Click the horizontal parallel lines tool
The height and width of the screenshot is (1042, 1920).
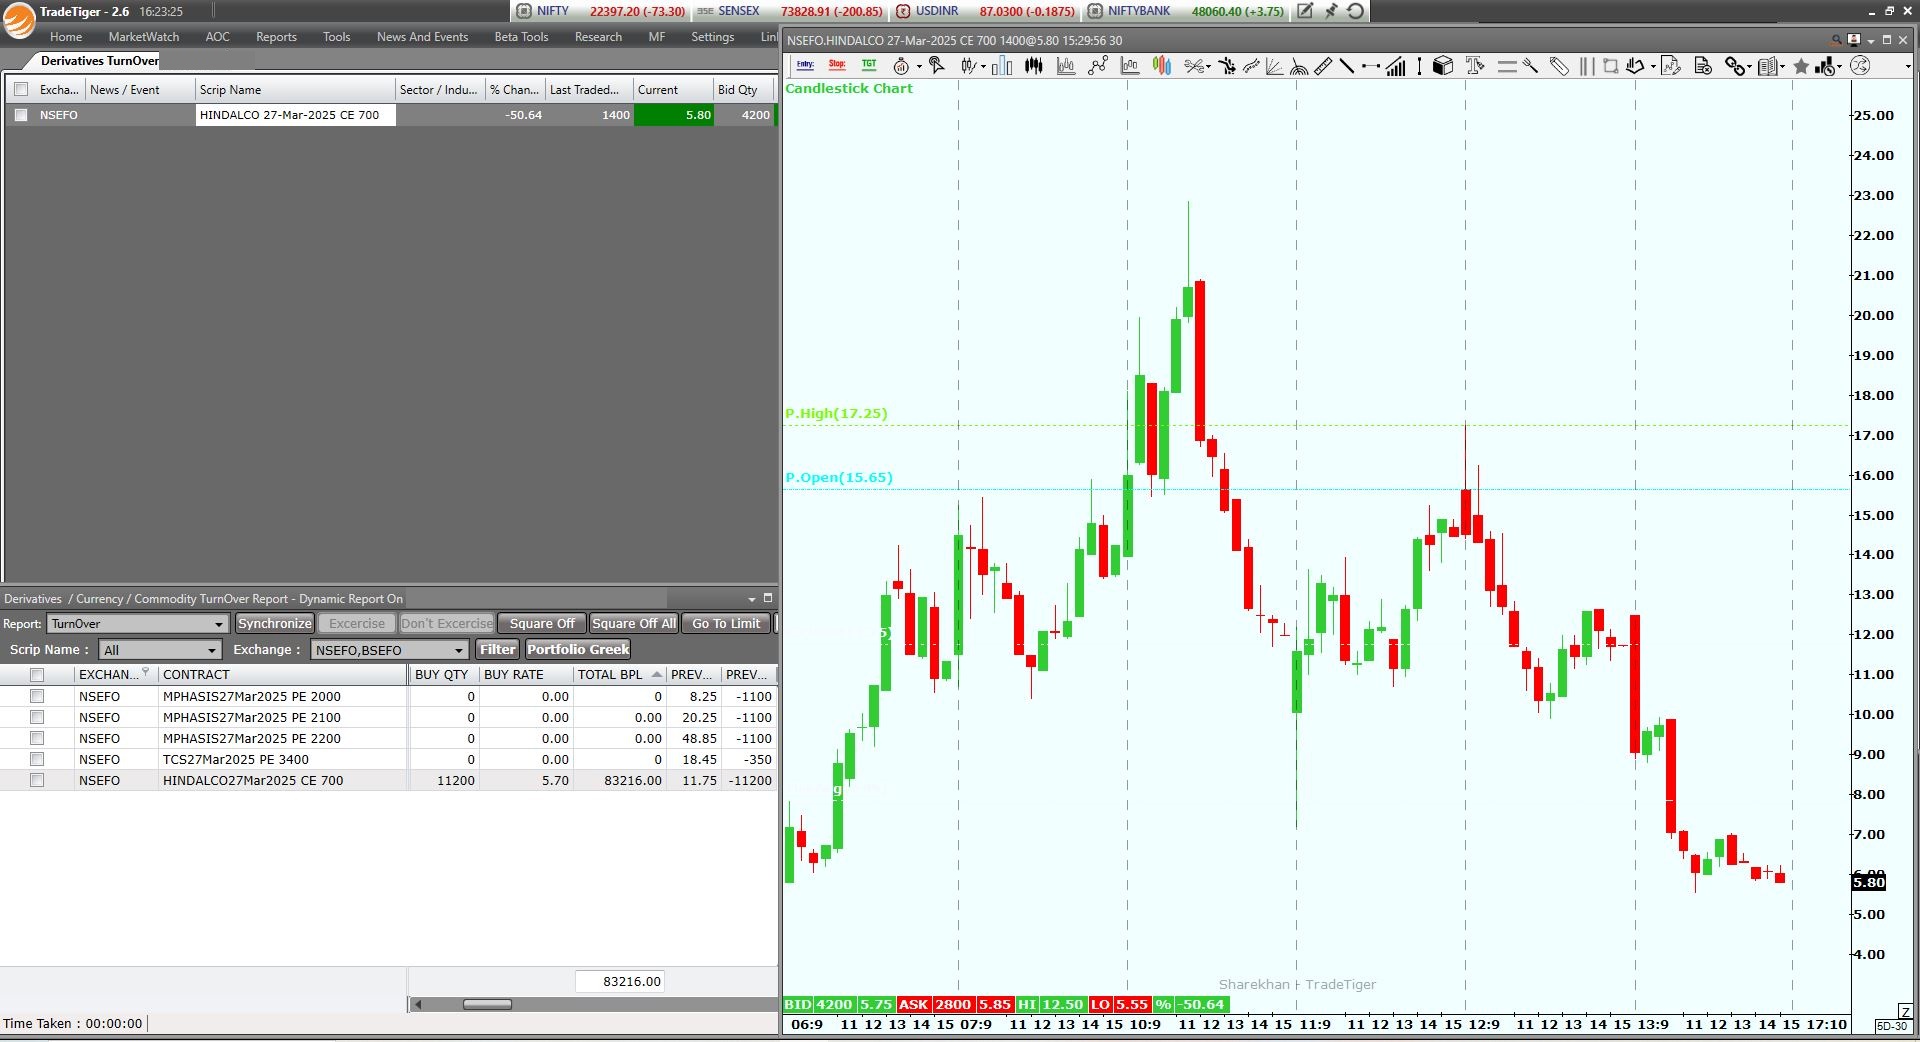(1507, 66)
